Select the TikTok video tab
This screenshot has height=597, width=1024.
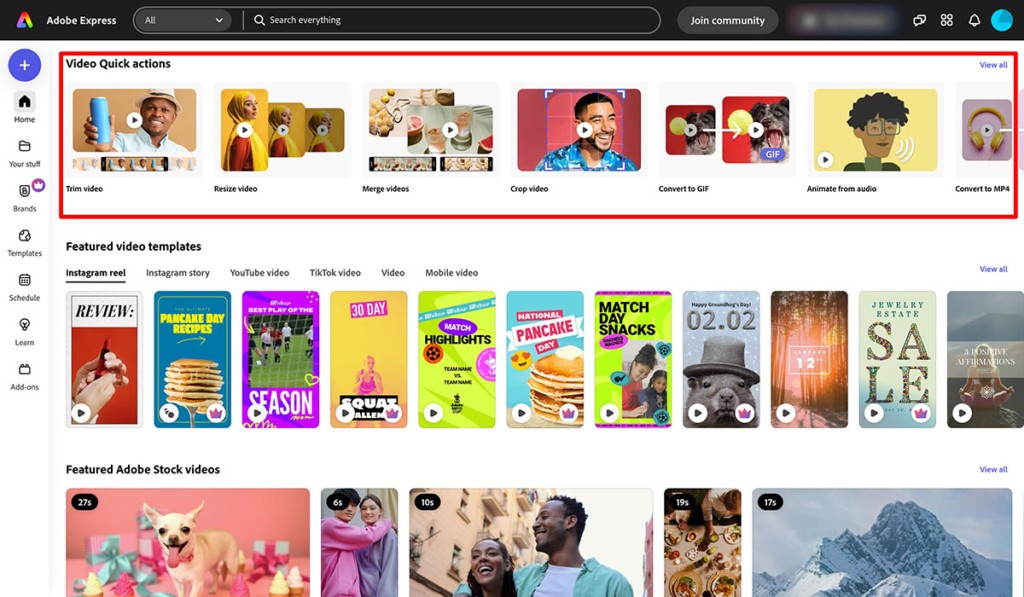point(336,272)
